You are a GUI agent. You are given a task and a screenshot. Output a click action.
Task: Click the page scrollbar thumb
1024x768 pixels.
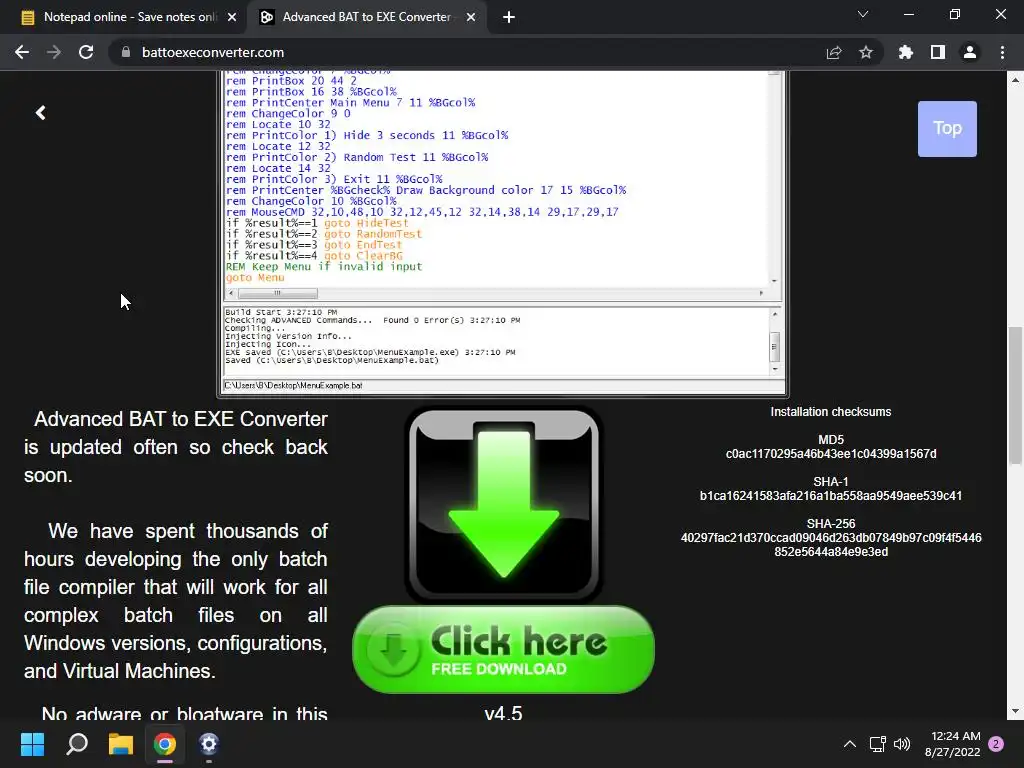point(1015,395)
